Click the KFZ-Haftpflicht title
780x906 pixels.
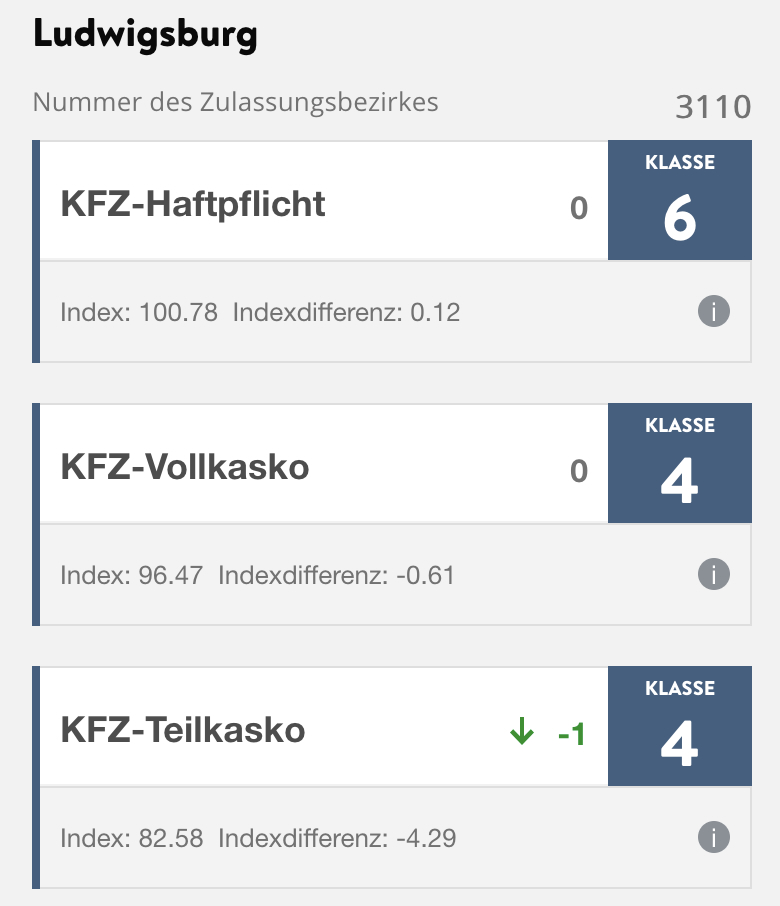193,204
